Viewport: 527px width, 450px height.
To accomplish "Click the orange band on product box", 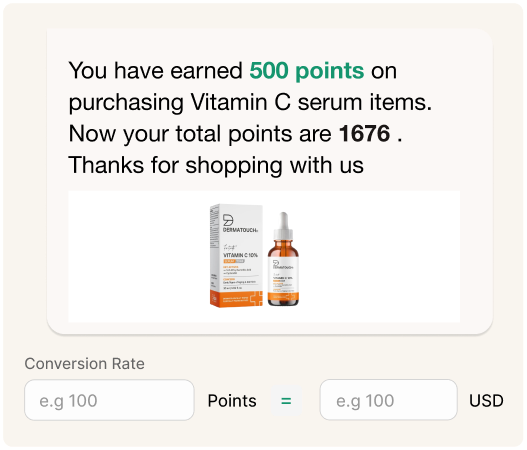I will 236,298.
